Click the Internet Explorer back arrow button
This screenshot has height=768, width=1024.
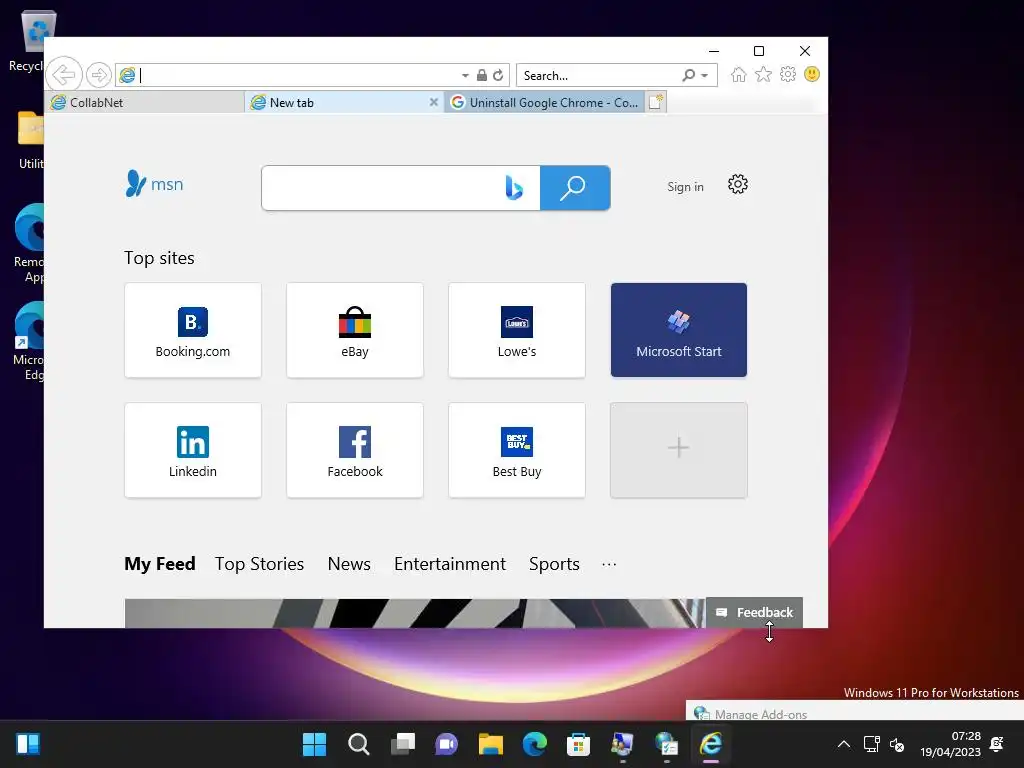pyautogui.click(x=64, y=75)
